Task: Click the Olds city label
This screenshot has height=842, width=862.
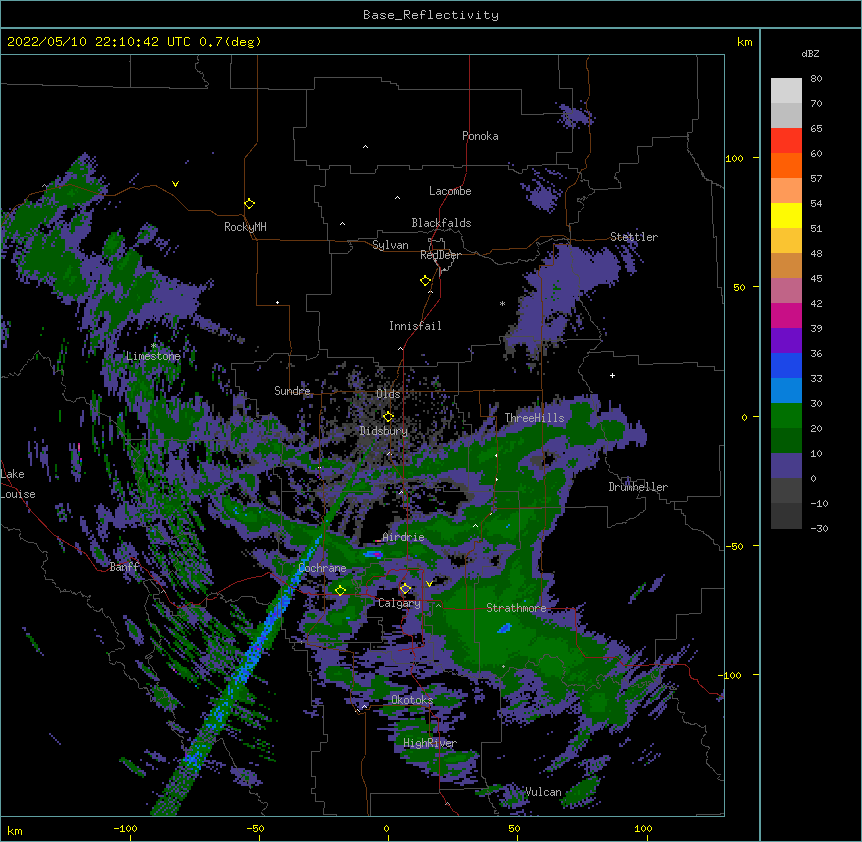Action: click(x=388, y=394)
